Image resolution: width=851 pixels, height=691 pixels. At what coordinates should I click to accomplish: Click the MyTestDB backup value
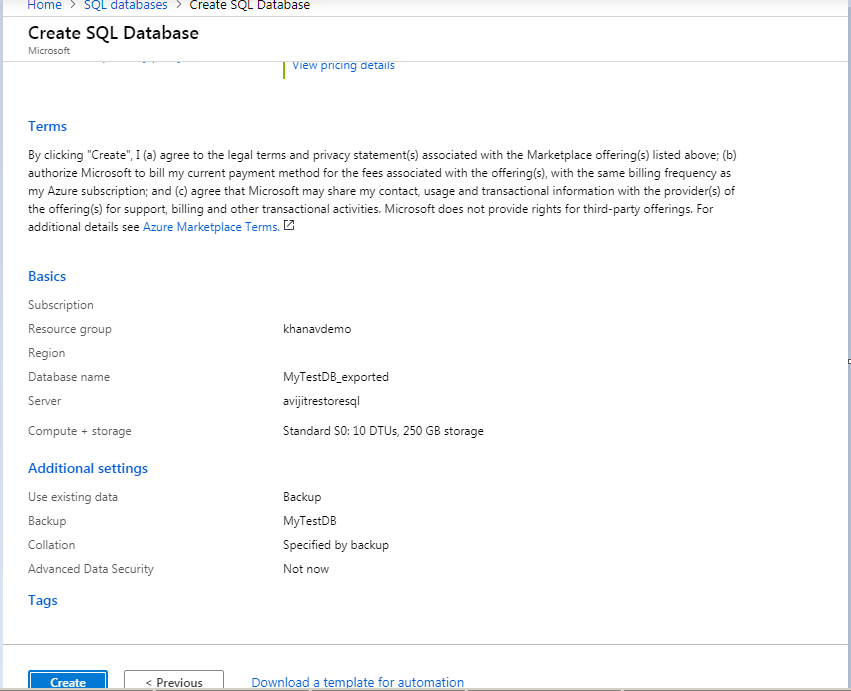(x=309, y=521)
